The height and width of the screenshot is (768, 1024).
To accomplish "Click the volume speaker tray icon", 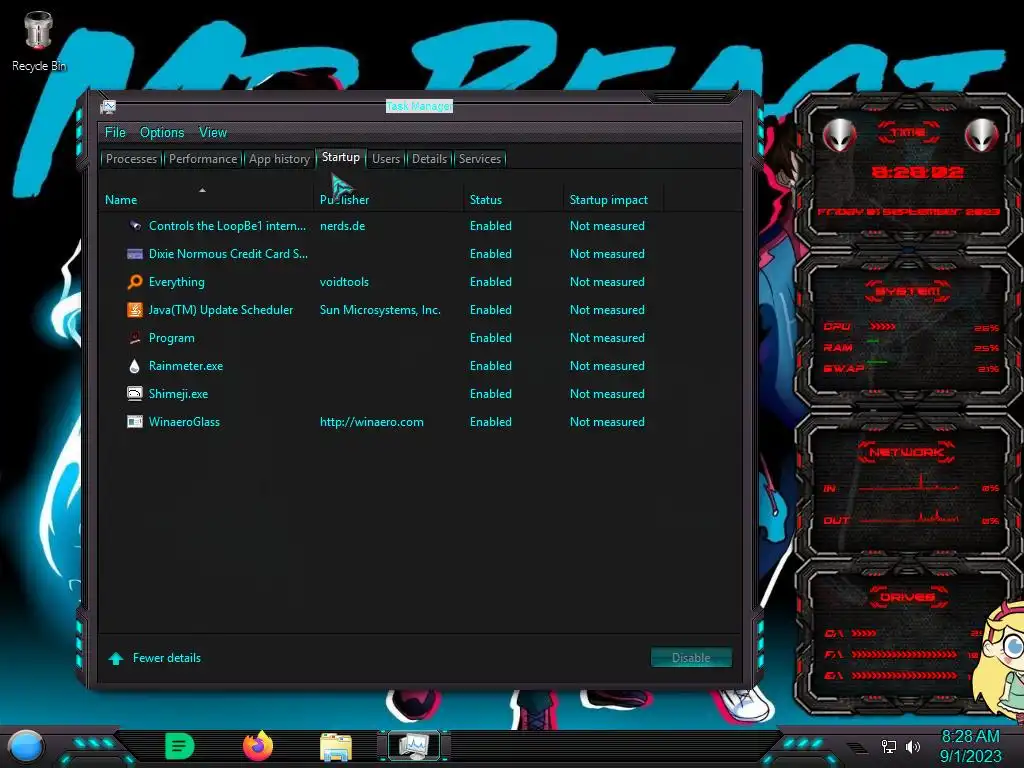I will (x=913, y=746).
